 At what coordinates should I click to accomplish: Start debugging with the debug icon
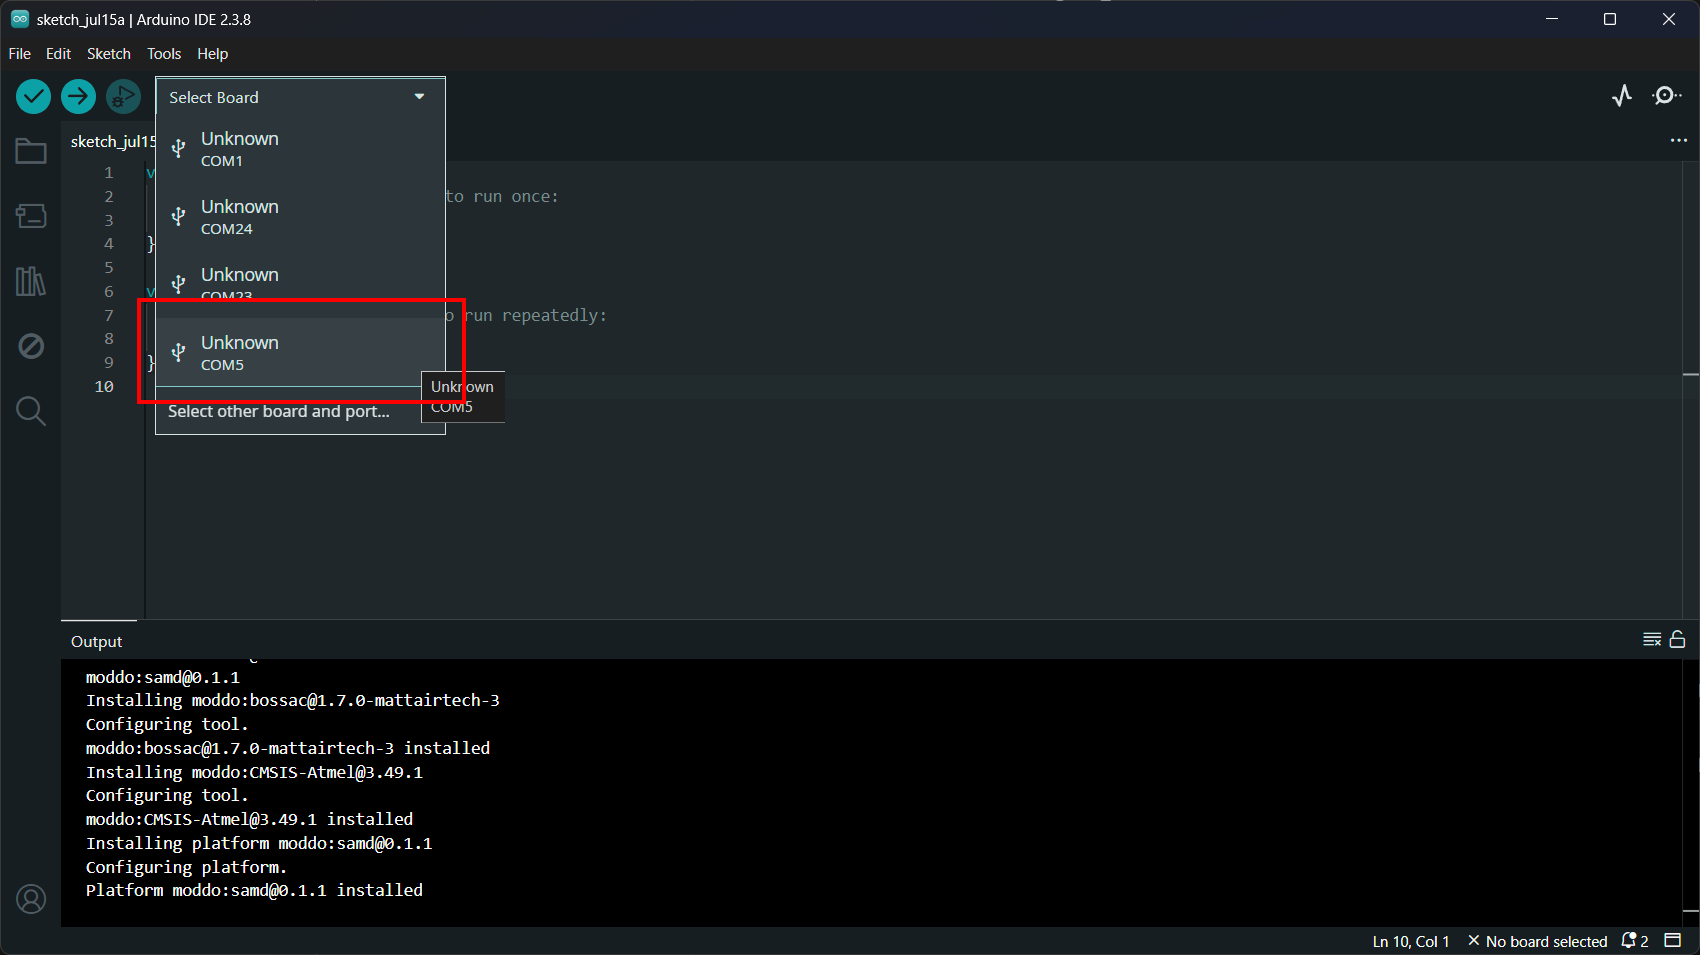tap(123, 97)
